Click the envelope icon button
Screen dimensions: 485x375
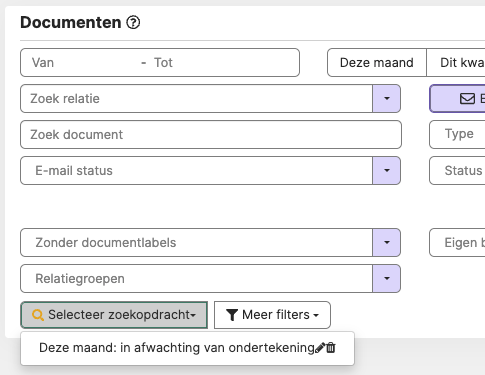coord(457,99)
